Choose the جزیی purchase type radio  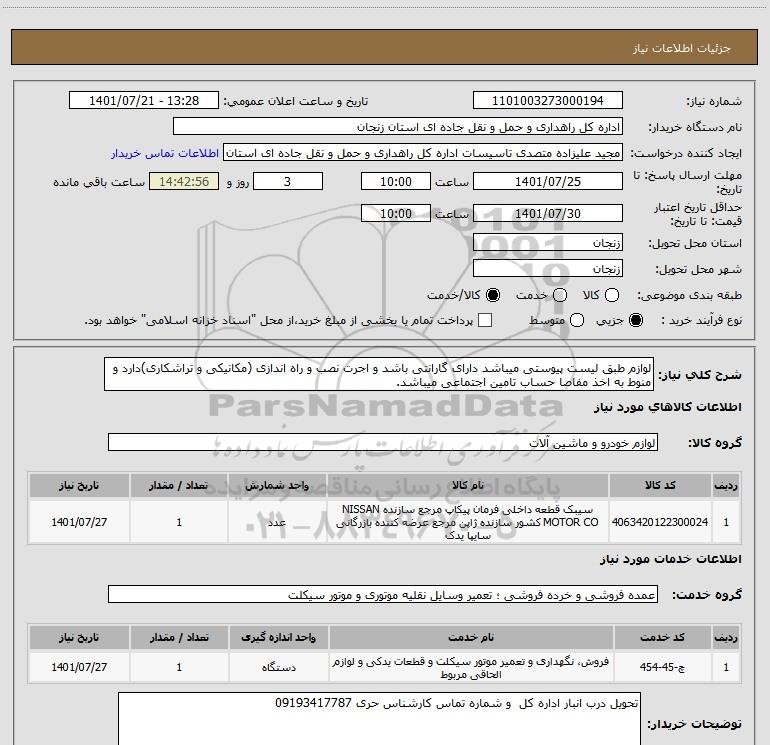tap(635, 320)
